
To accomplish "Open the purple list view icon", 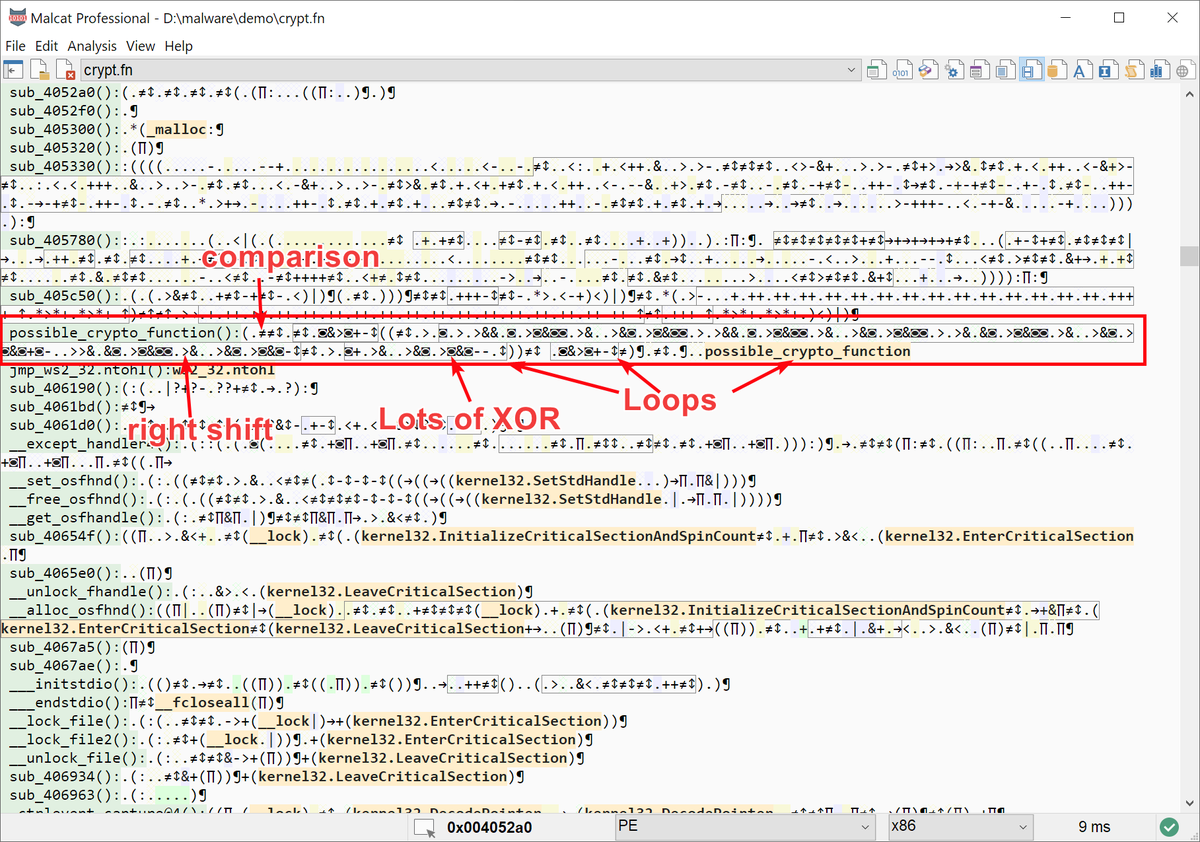I will click(x=979, y=70).
